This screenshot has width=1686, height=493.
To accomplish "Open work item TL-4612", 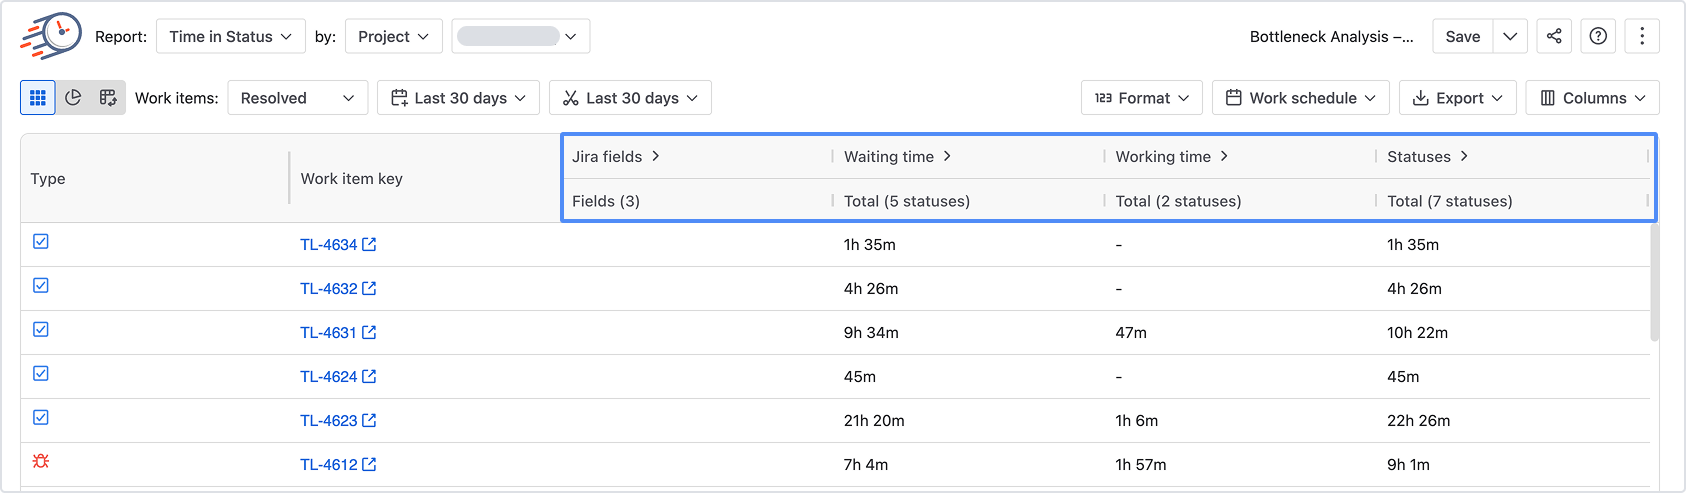I will pos(328,464).
